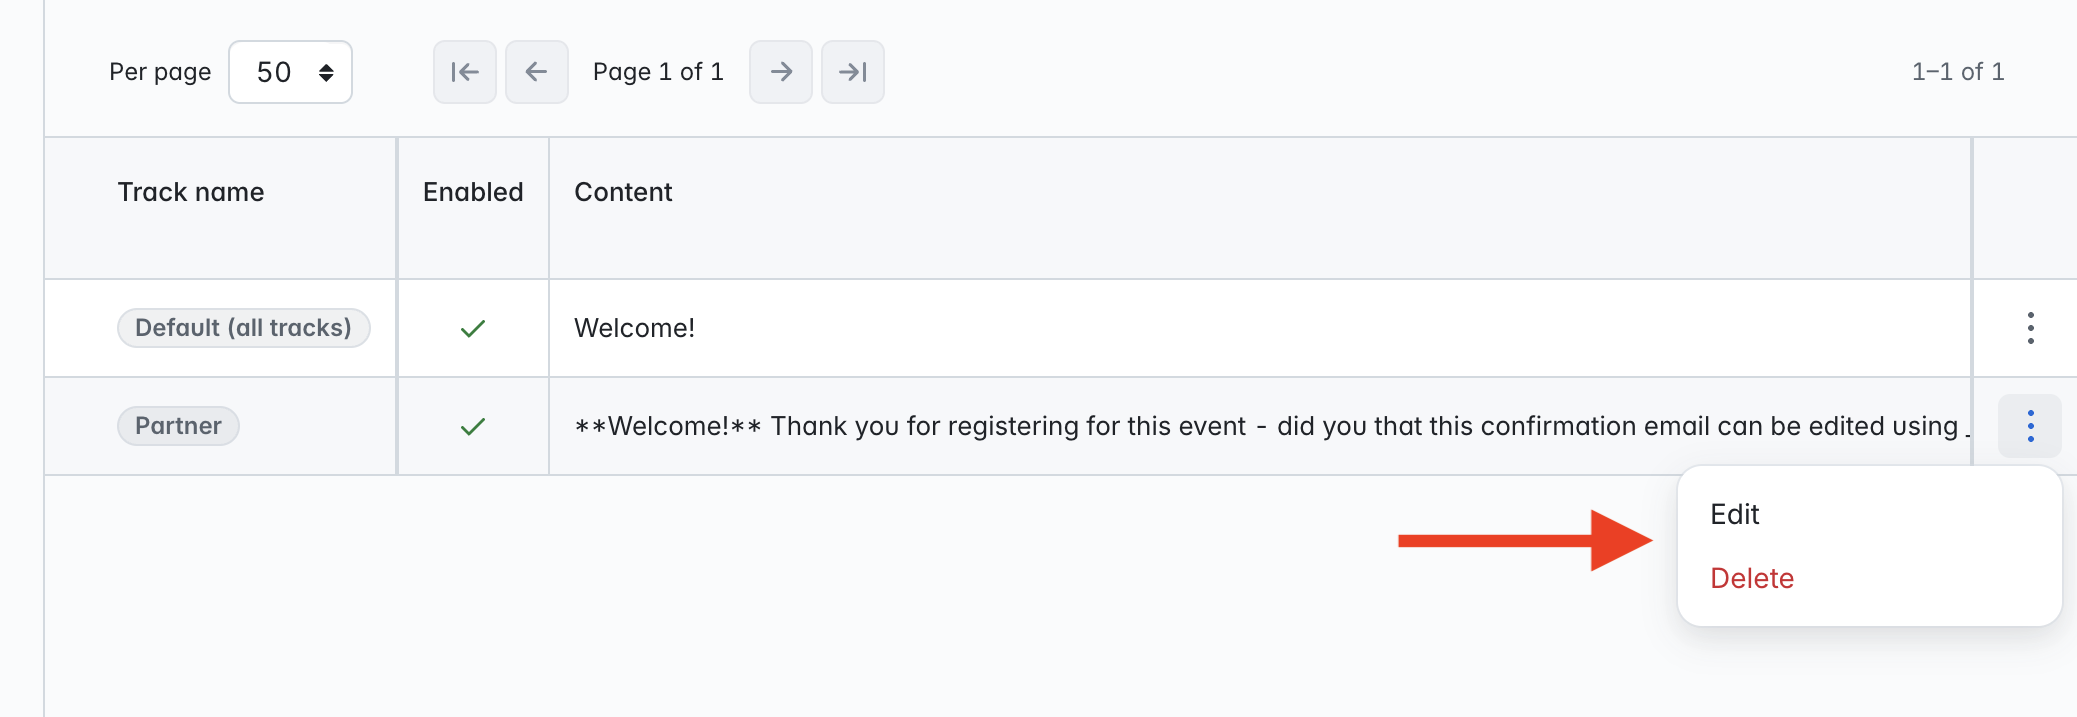Viewport: 2077px width, 717px height.
Task: Select the Default (all tracks) tag
Action: (244, 328)
